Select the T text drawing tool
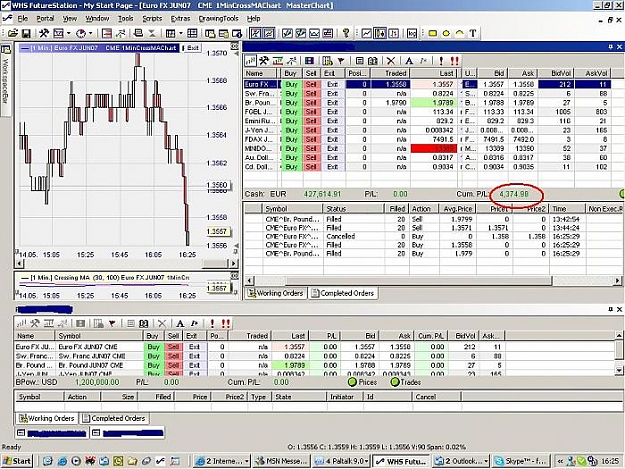625x469 pixels. (x=473, y=33)
